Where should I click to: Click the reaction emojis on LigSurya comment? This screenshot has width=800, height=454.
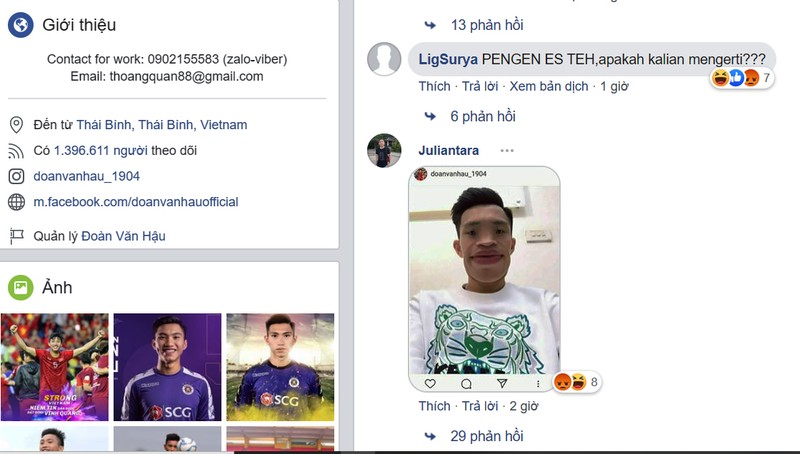tap(742, 78)
